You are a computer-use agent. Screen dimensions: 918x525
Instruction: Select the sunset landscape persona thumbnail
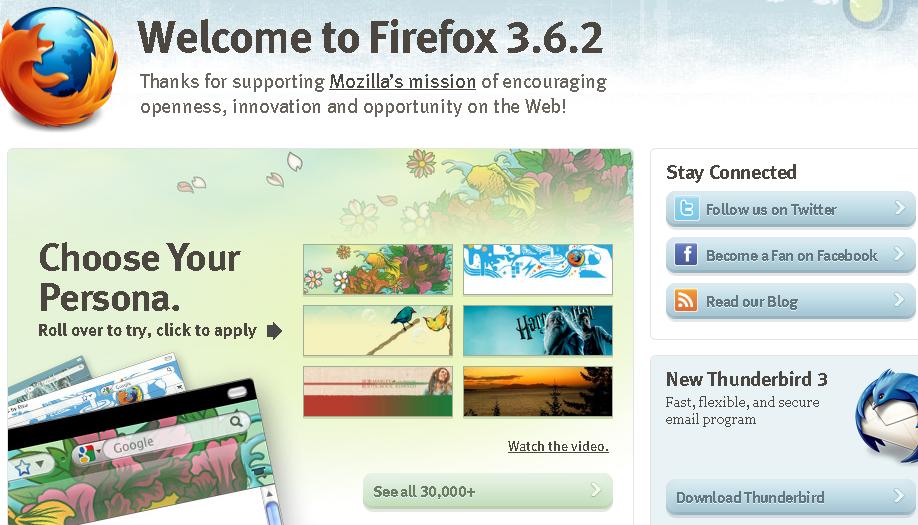(537, 392)
